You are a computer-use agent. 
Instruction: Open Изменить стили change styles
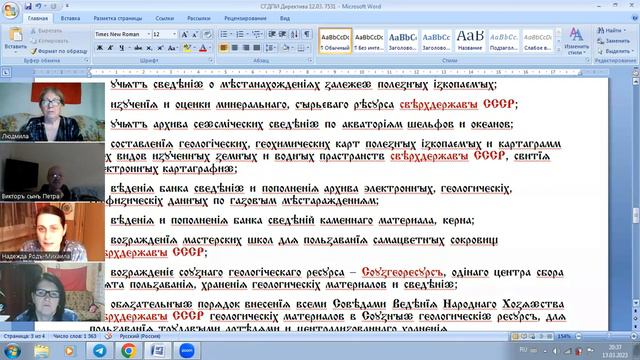(576, 41)
